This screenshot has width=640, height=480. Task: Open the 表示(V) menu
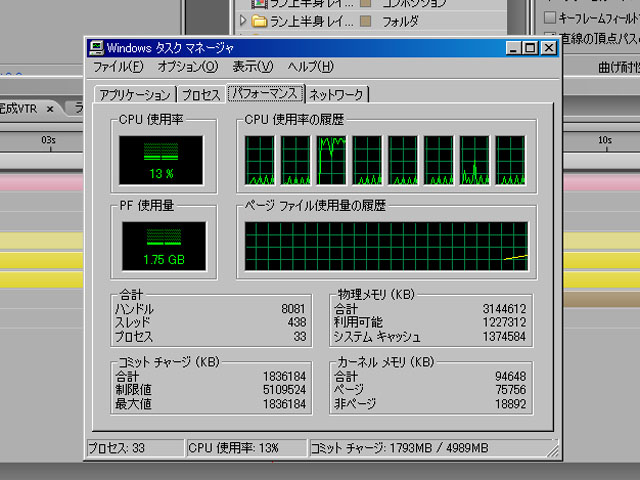pos(253,67)
